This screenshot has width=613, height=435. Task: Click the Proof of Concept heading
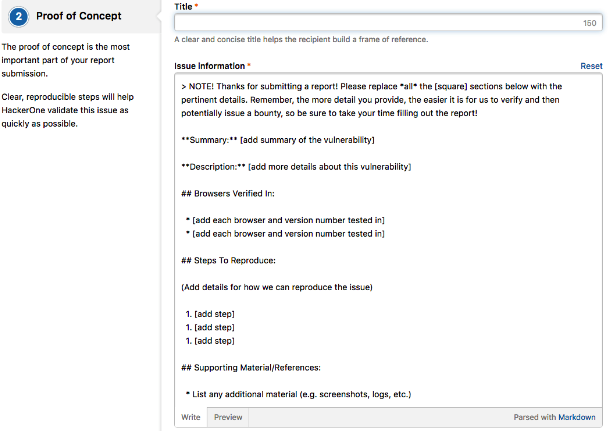click(x=78, y=16)
